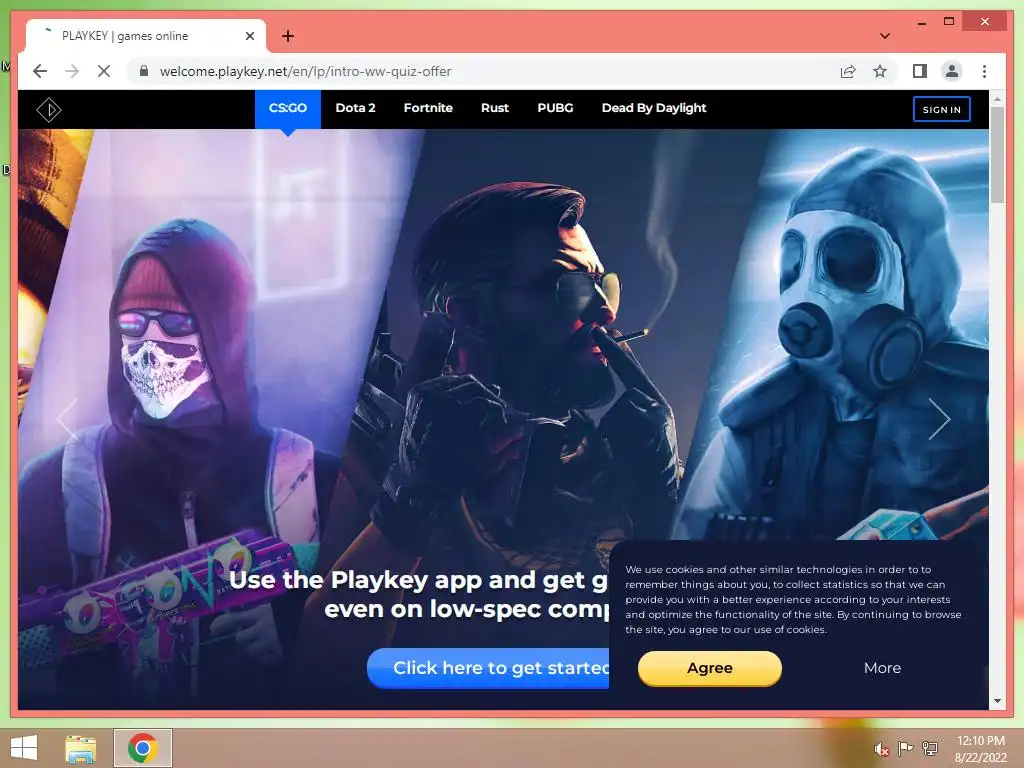Click 'Click here to get started' button
Viewport: 1024px width, 768px height.
[x=488, y=668]
